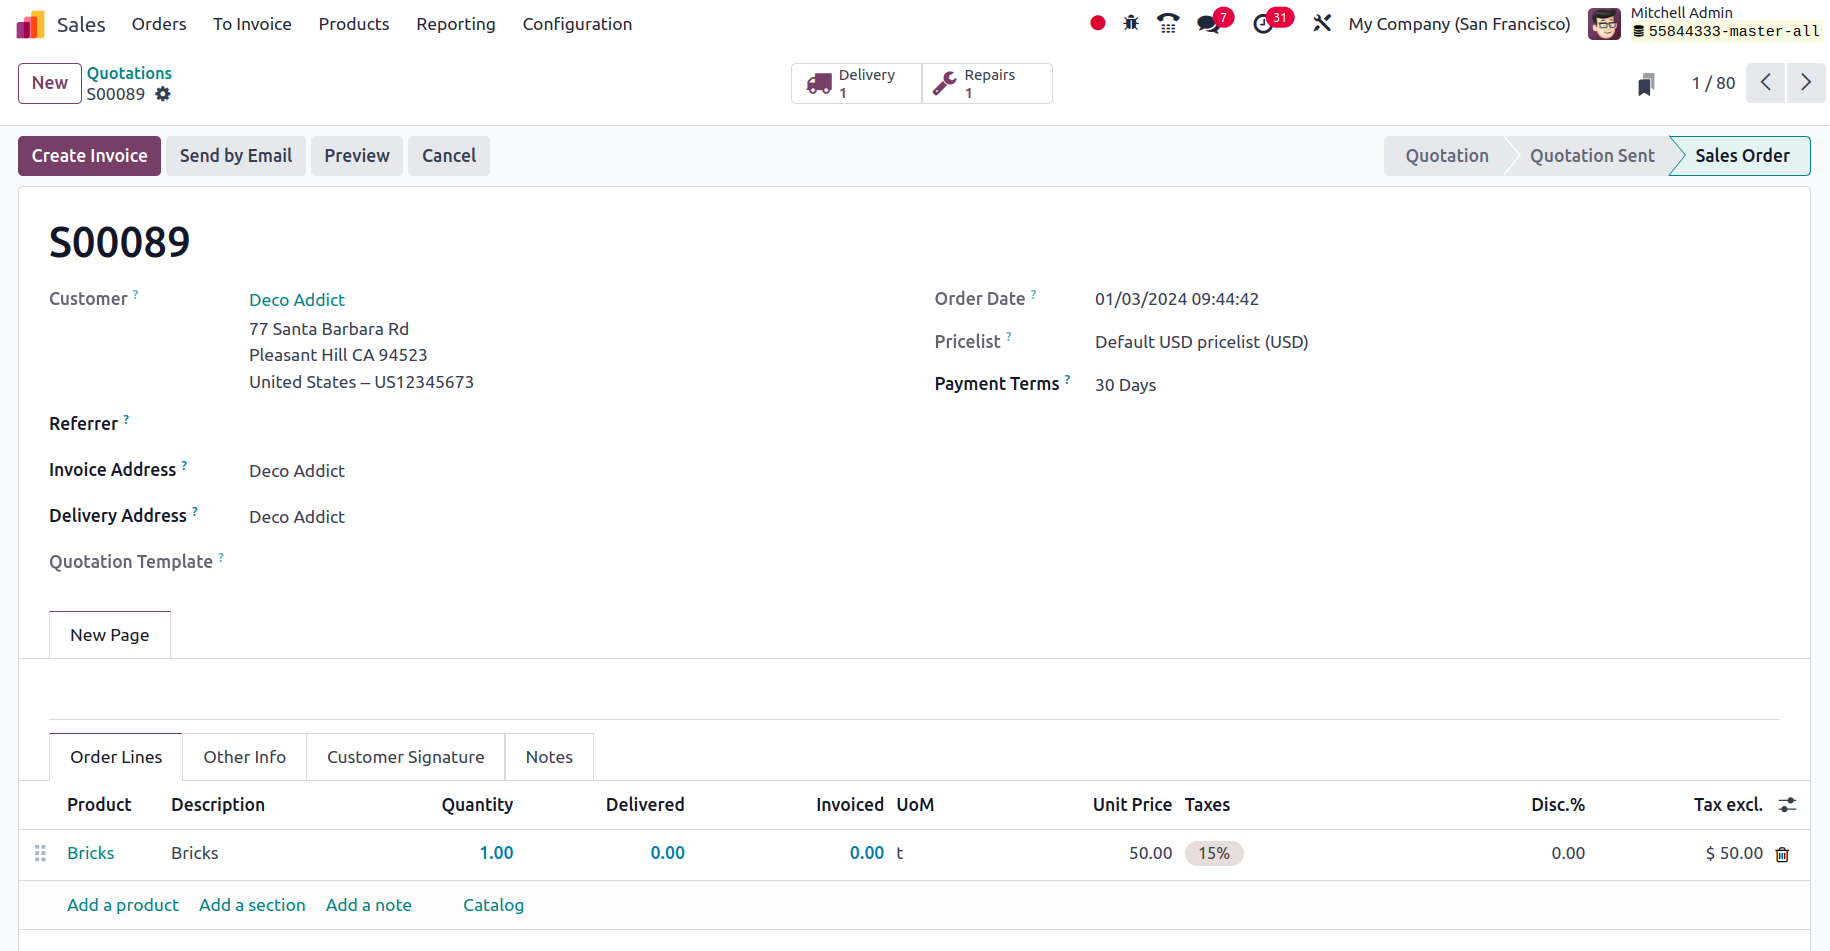Go to the next record arrow
This screenshot has width=1830, height=951.
pyautogui.click(x=1805, y=83)
